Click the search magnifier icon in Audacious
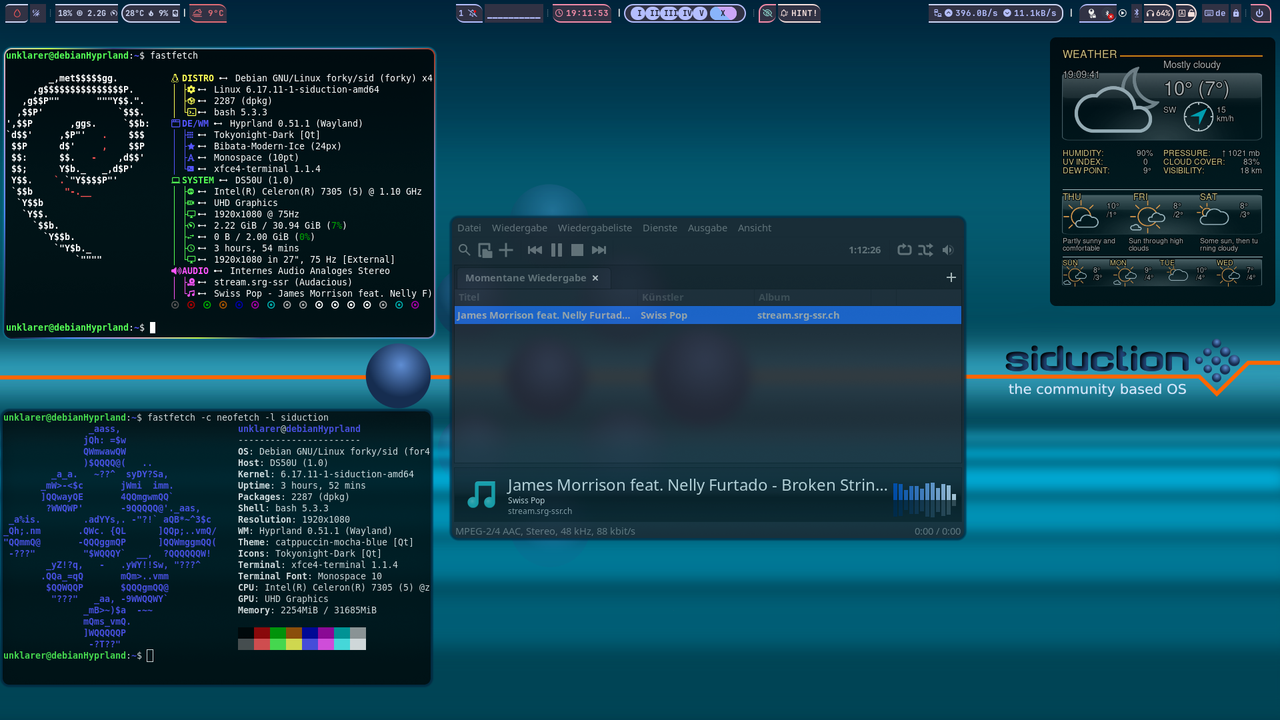 click(464, 250)
